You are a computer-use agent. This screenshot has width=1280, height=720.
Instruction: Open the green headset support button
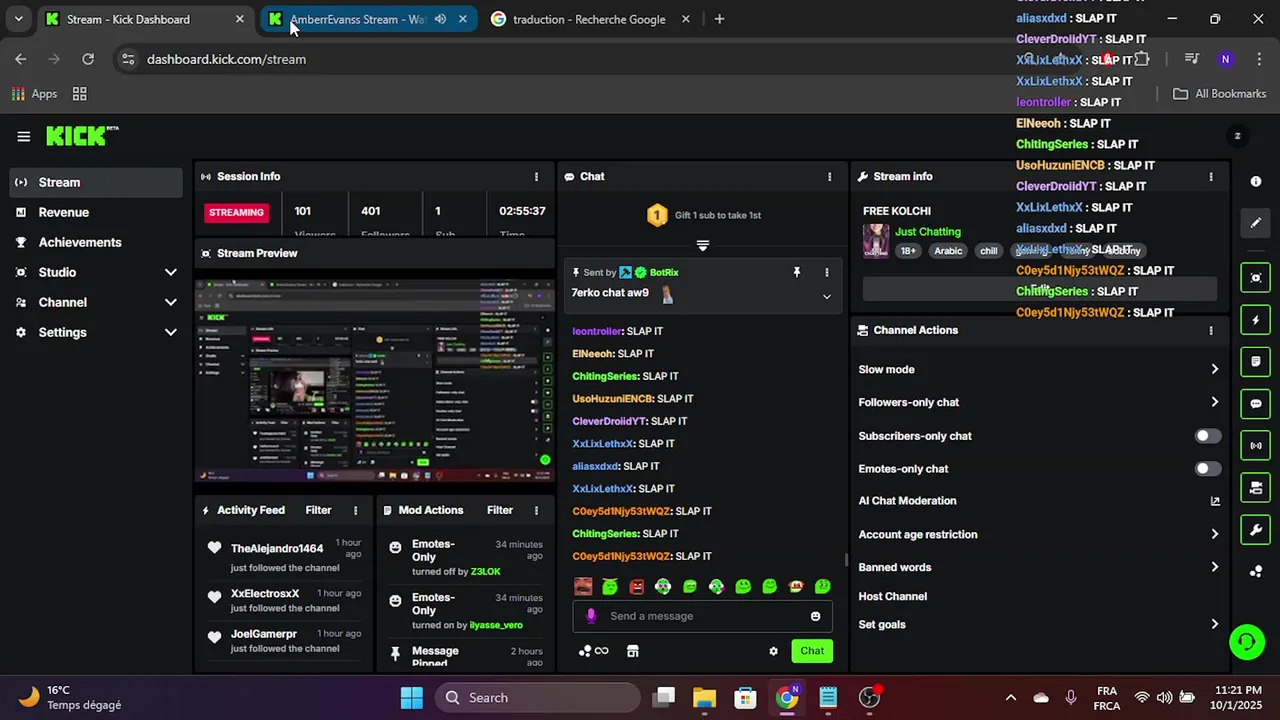pos(1246,642)
